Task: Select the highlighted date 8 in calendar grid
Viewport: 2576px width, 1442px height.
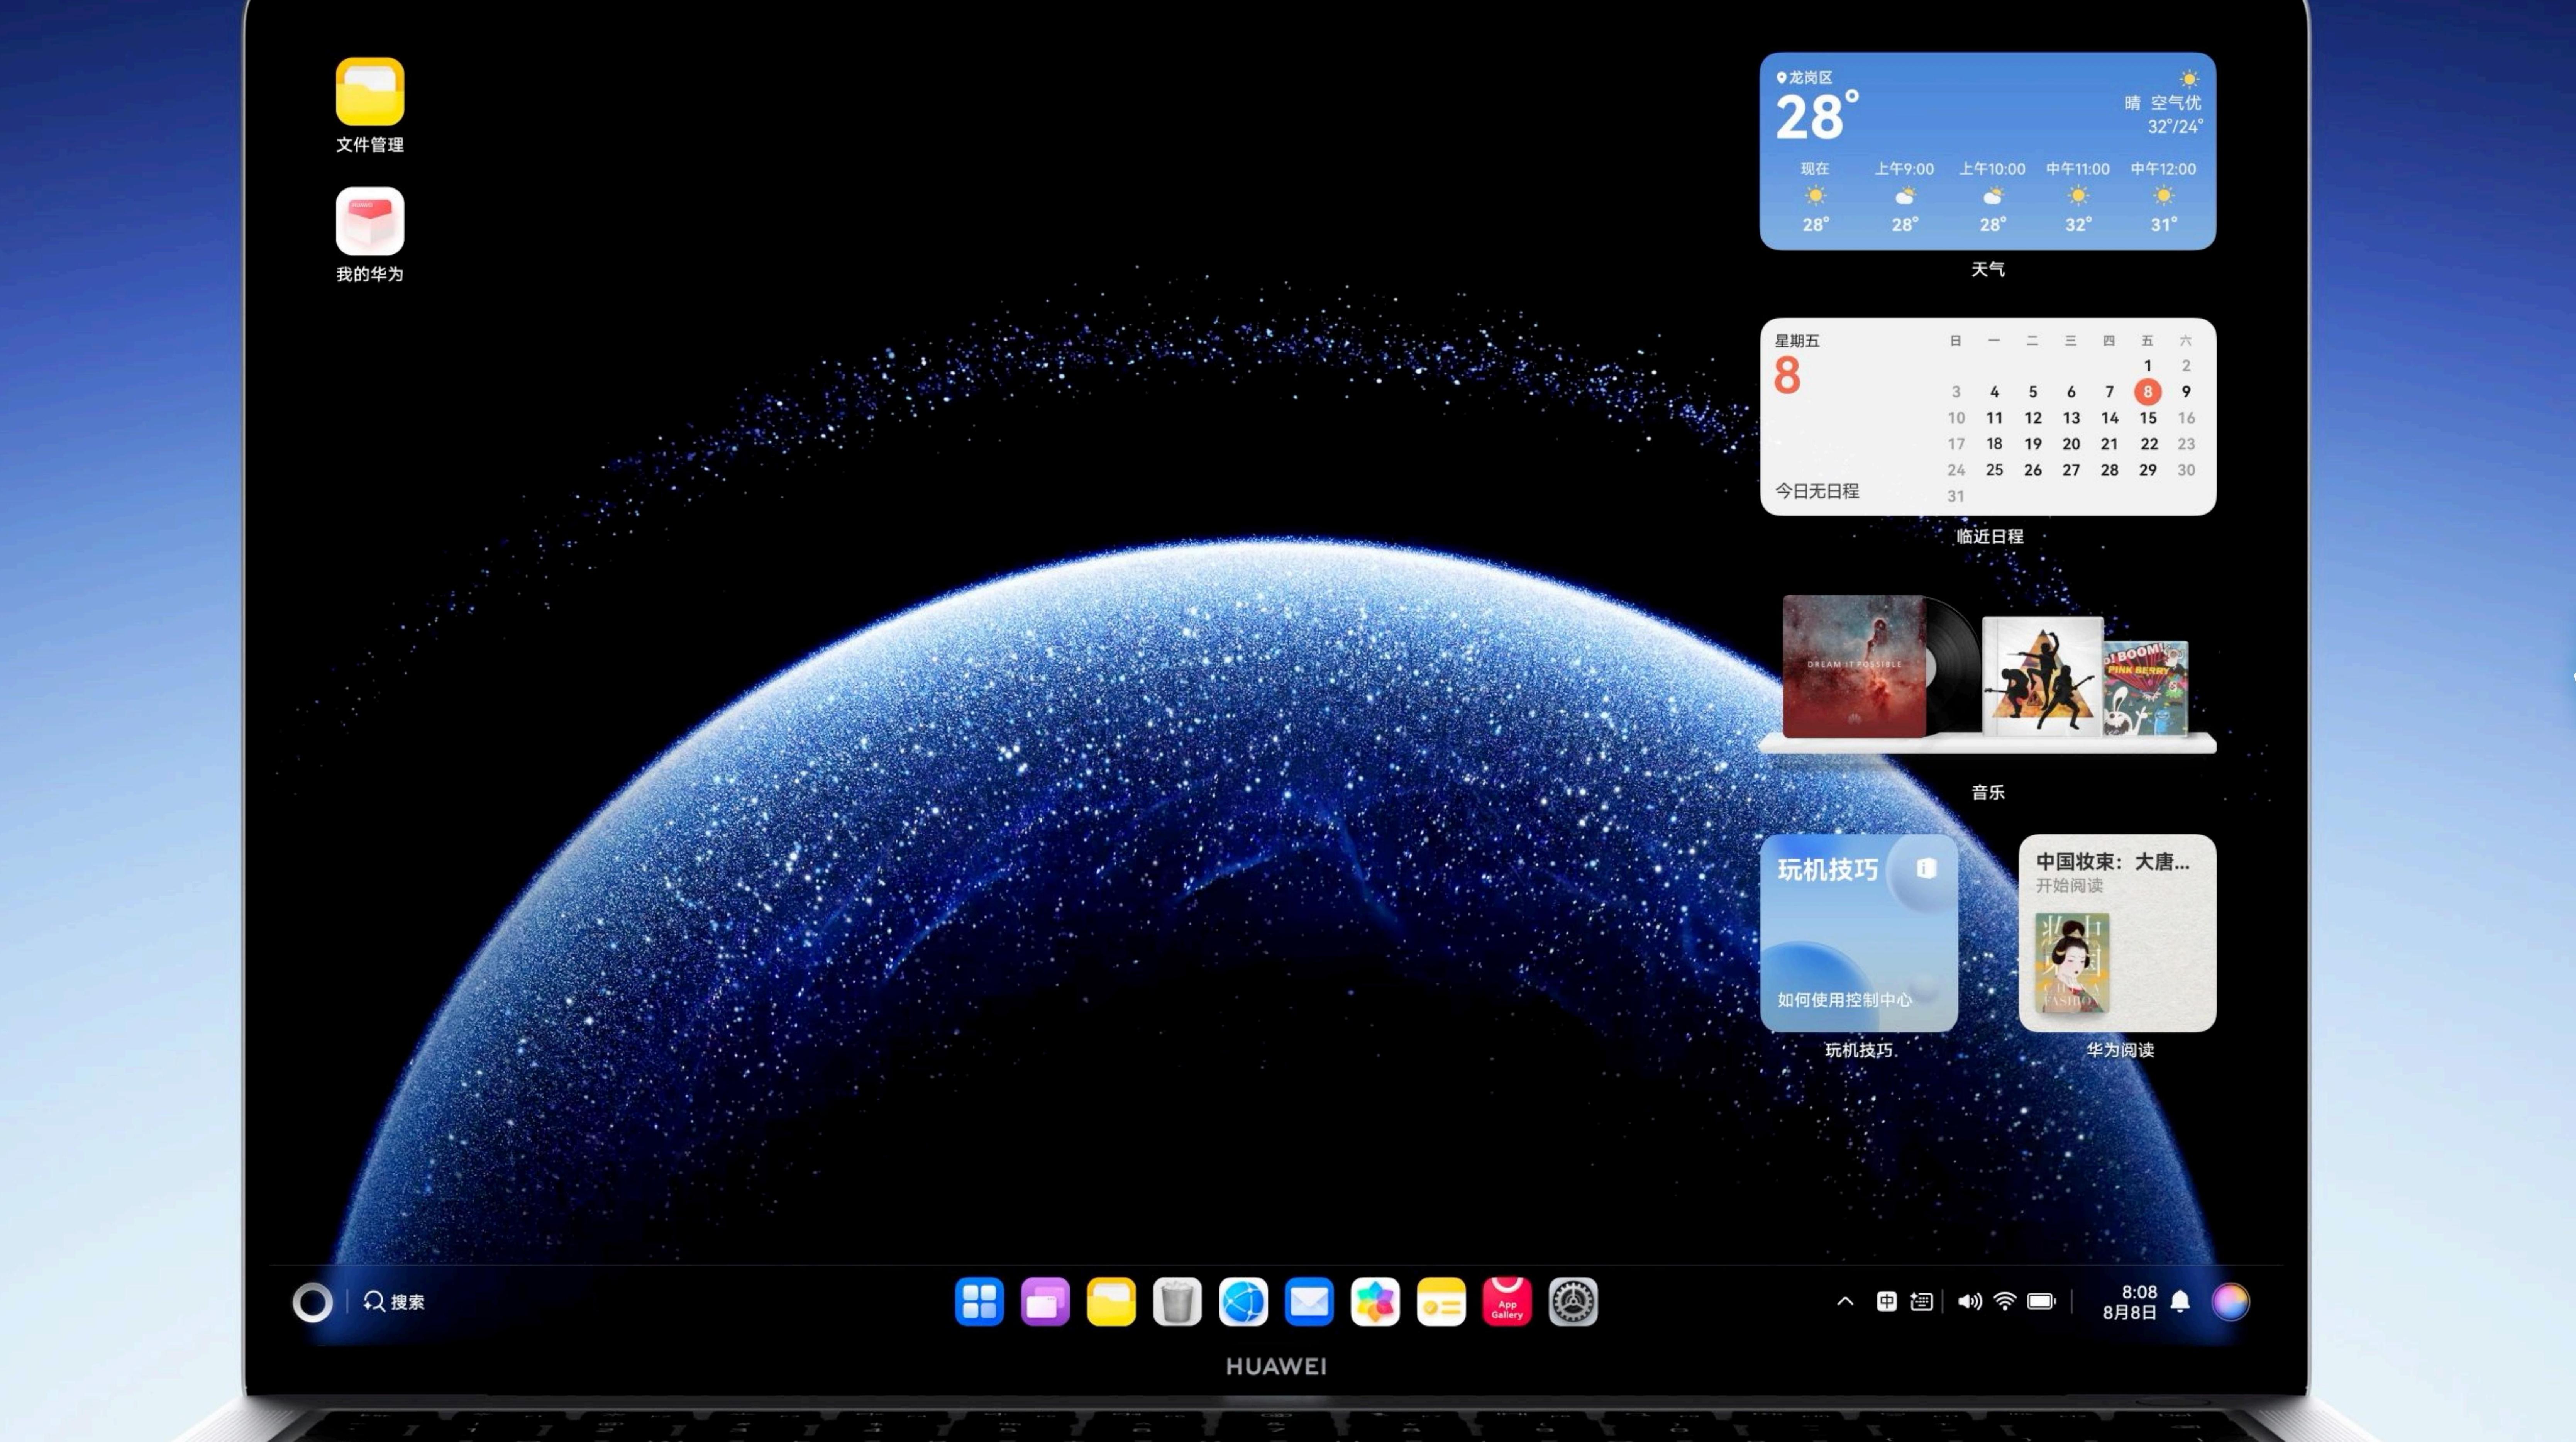Action: 2147,392
